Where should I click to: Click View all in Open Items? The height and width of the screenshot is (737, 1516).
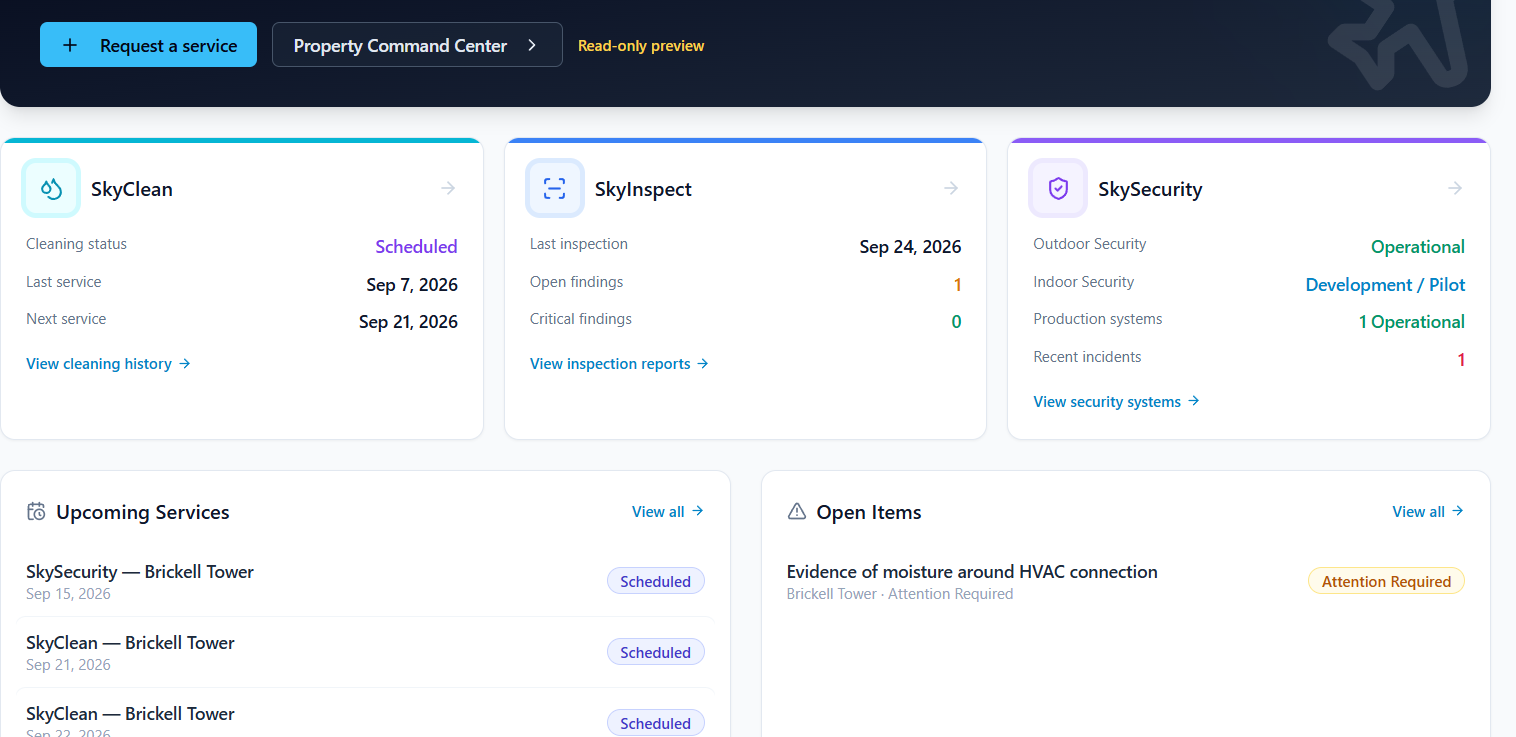click(1428, 511)
